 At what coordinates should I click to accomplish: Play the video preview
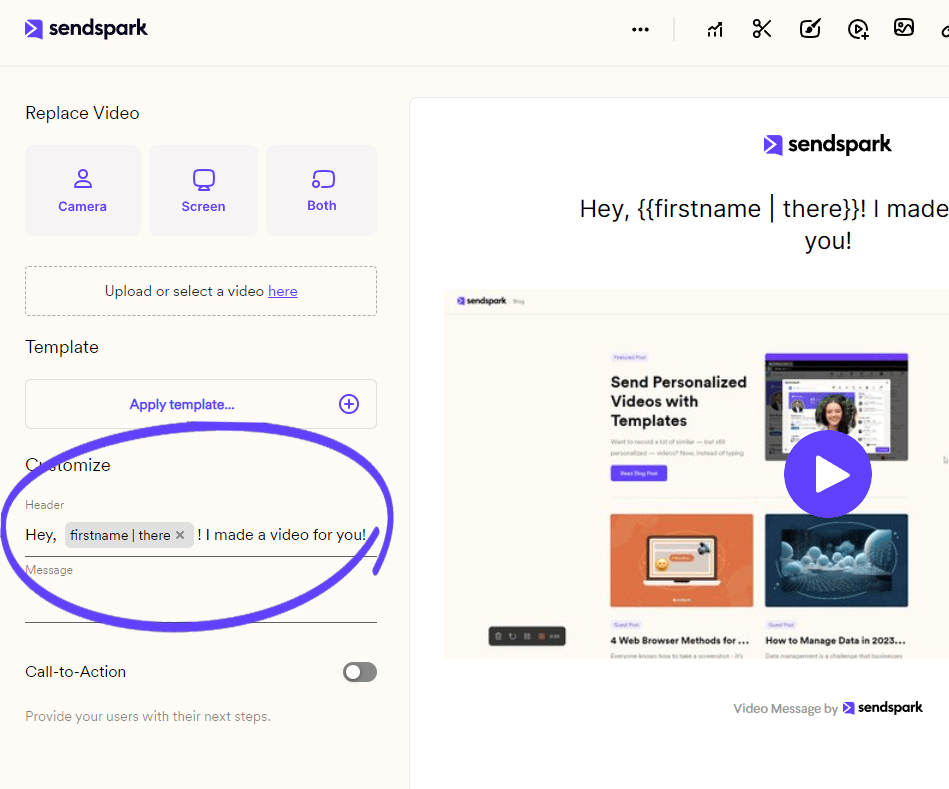pos(828,474)
